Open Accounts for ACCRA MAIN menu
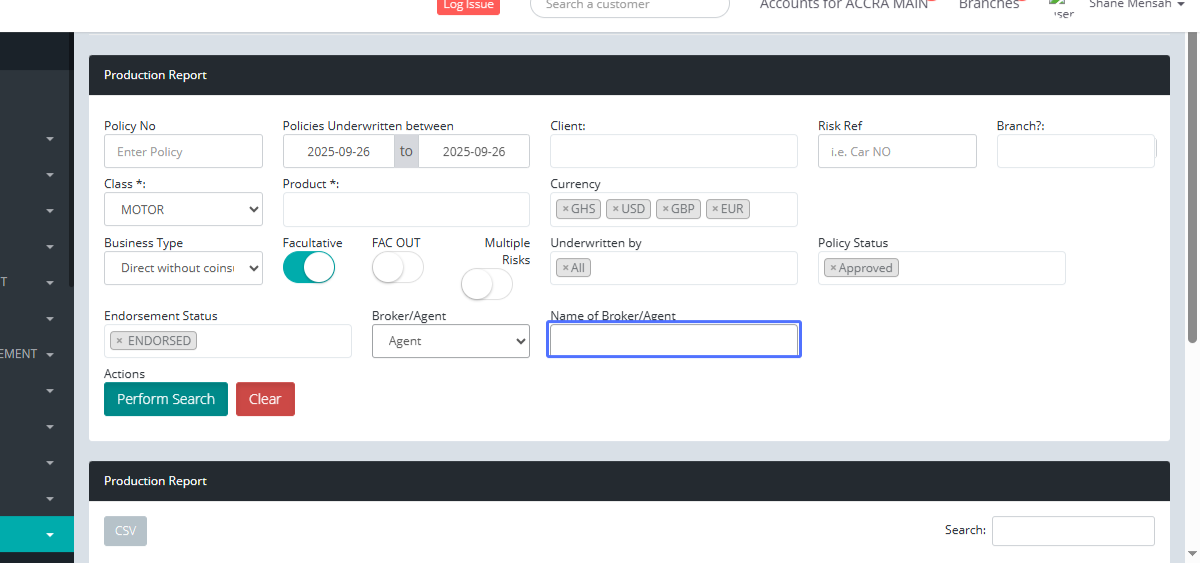1200x563 pixels. tap(846, 5)
